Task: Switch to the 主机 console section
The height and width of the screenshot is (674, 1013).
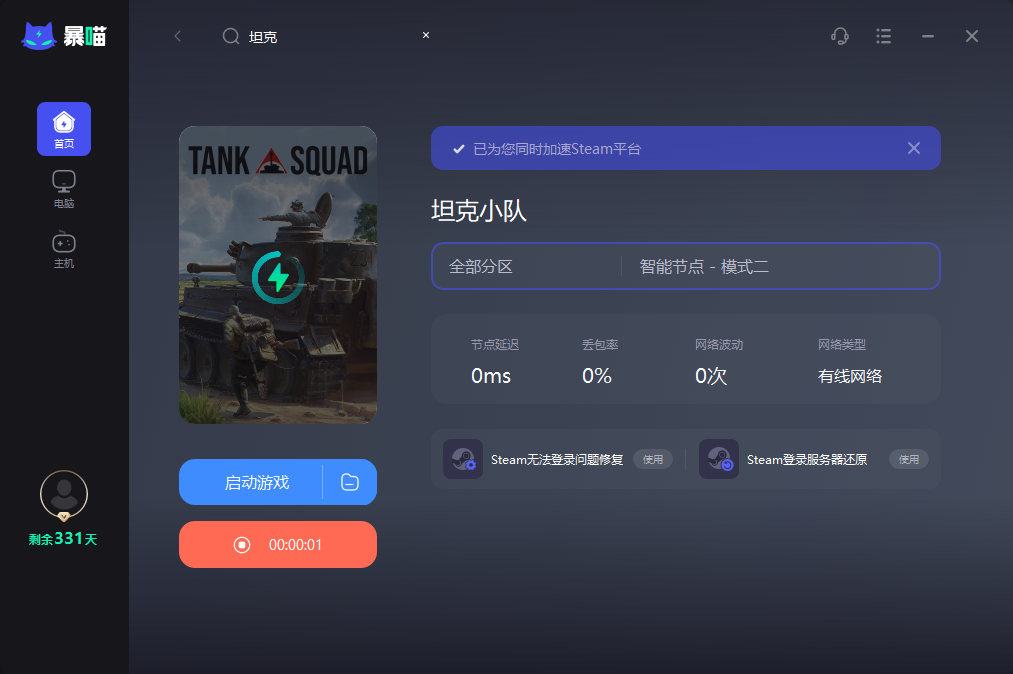Action: click(x=64, y=249)
